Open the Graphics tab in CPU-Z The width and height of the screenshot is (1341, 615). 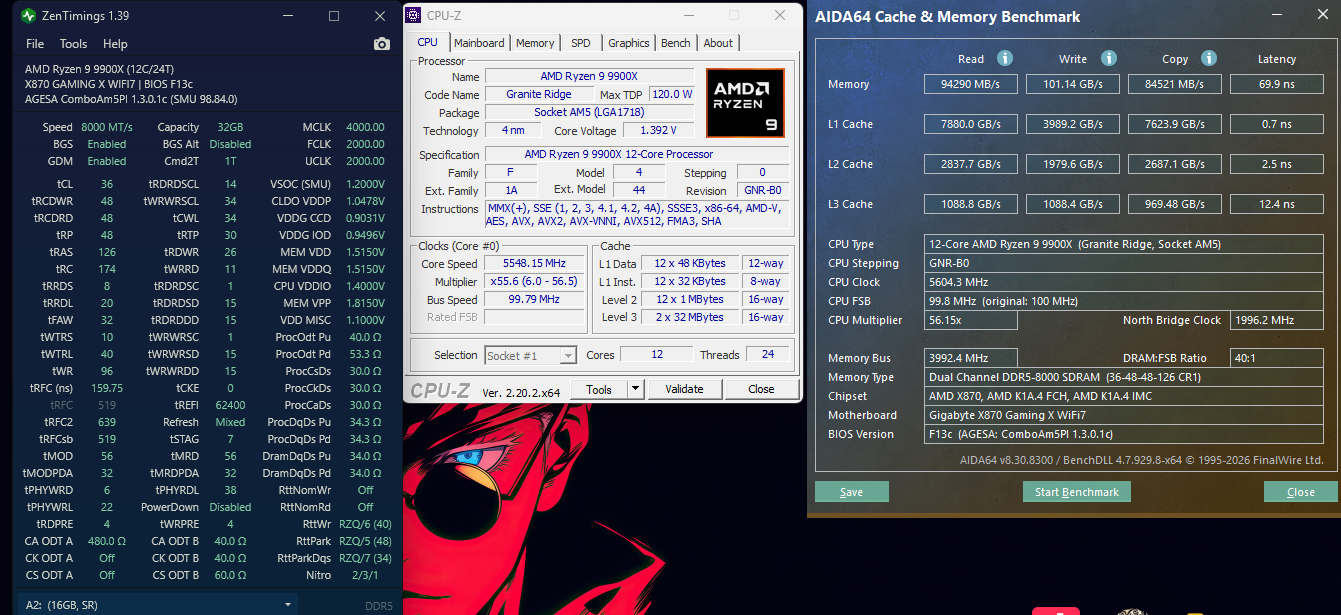629,43
